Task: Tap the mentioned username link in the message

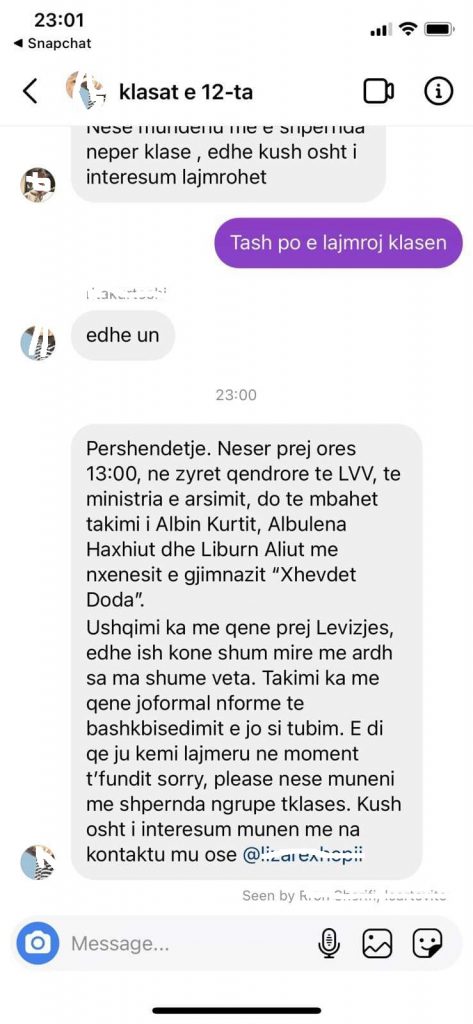Action: (x=302, y=855)
